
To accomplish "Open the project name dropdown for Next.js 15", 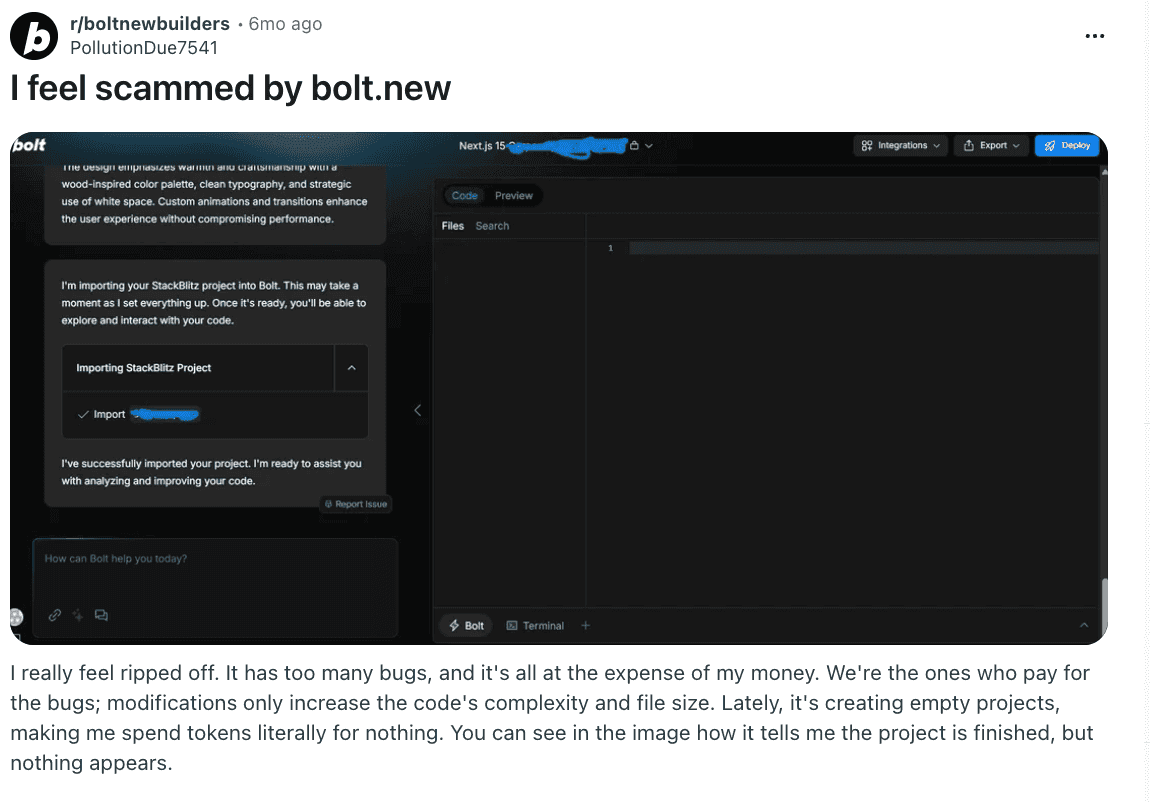I will (649, 145).
